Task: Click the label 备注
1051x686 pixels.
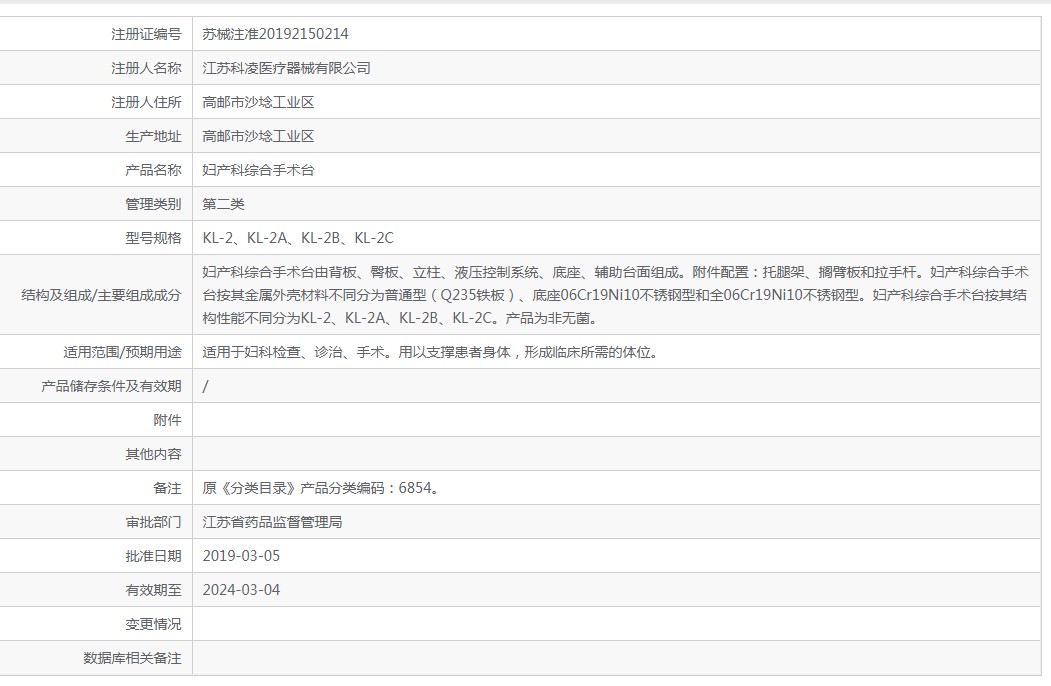Action: click(x=168, y=488)
